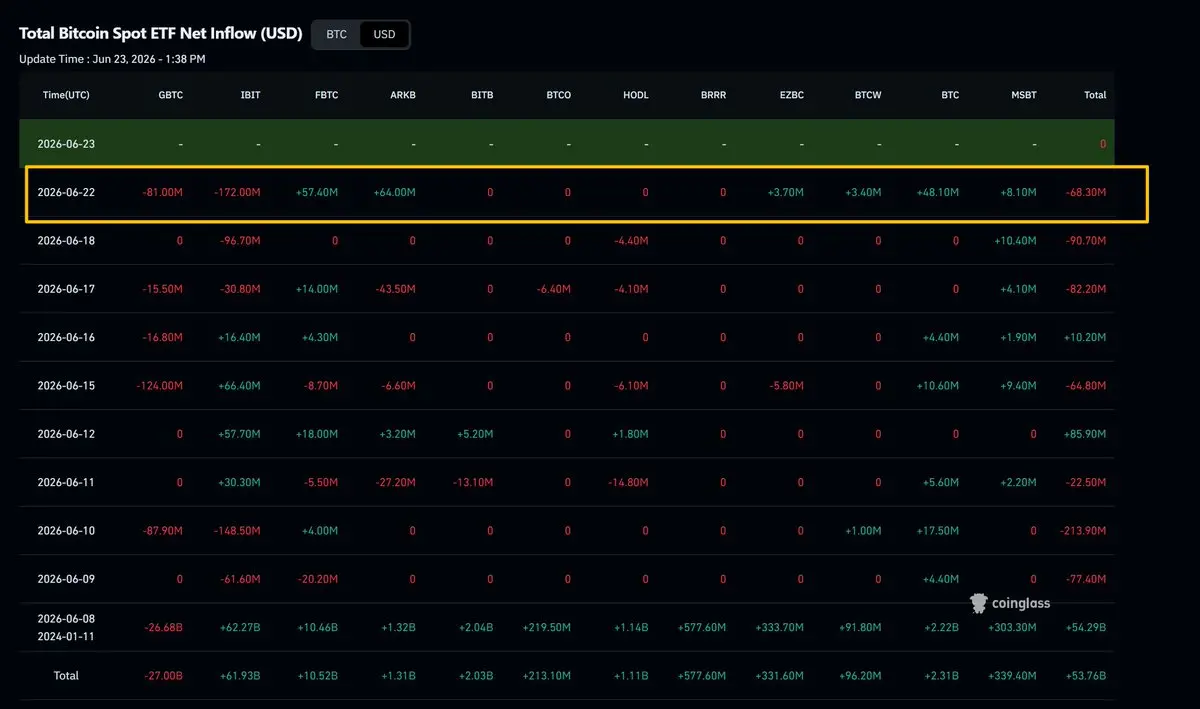The width and height of the screenshot is (1200, 709).
Task: Select the 2026-06-10 row date
Action: tap(66, 530)
